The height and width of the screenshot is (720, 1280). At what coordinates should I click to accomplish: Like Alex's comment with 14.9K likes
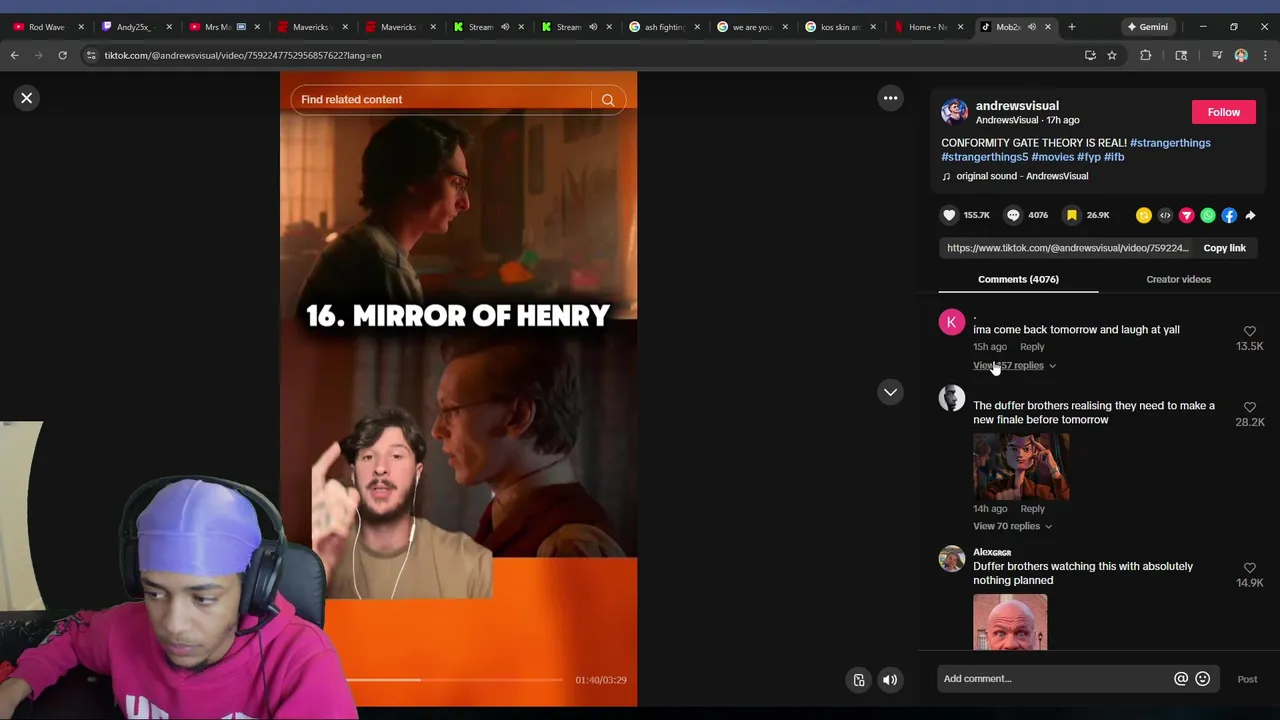click(x=1250, y=568)
